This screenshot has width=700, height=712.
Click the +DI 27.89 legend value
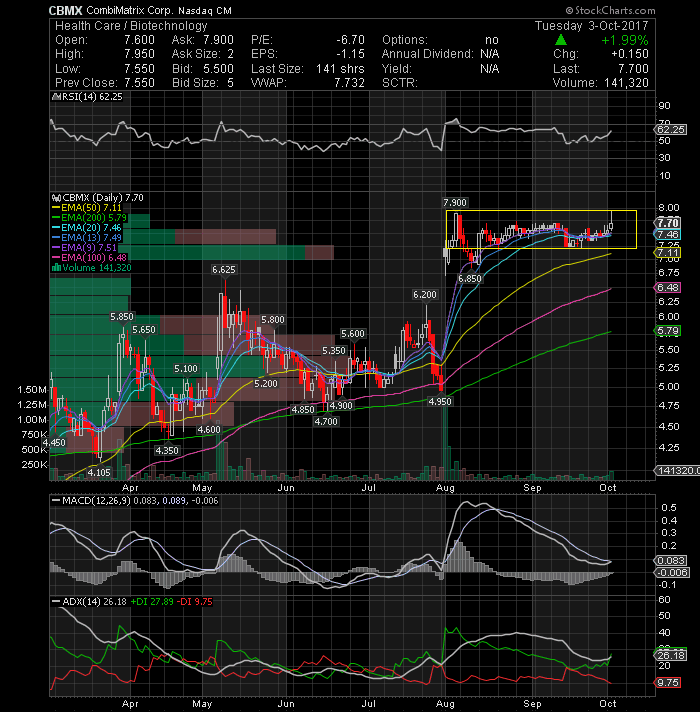(x=152, y=602)
